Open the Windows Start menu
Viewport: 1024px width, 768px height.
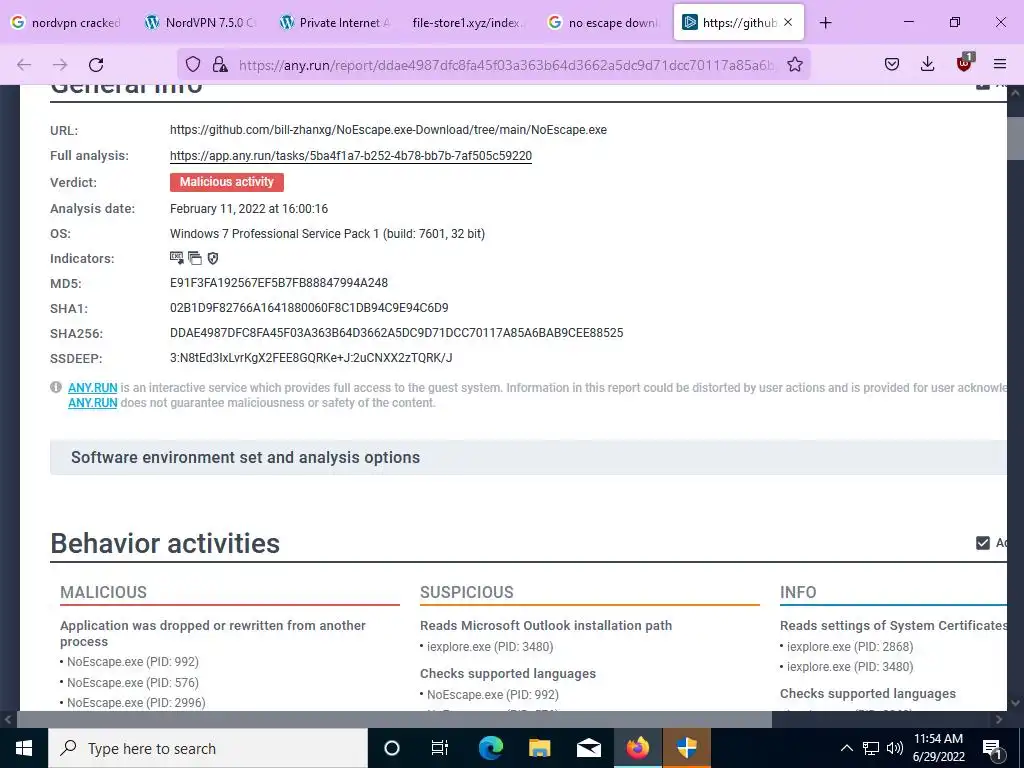(24, 748)
